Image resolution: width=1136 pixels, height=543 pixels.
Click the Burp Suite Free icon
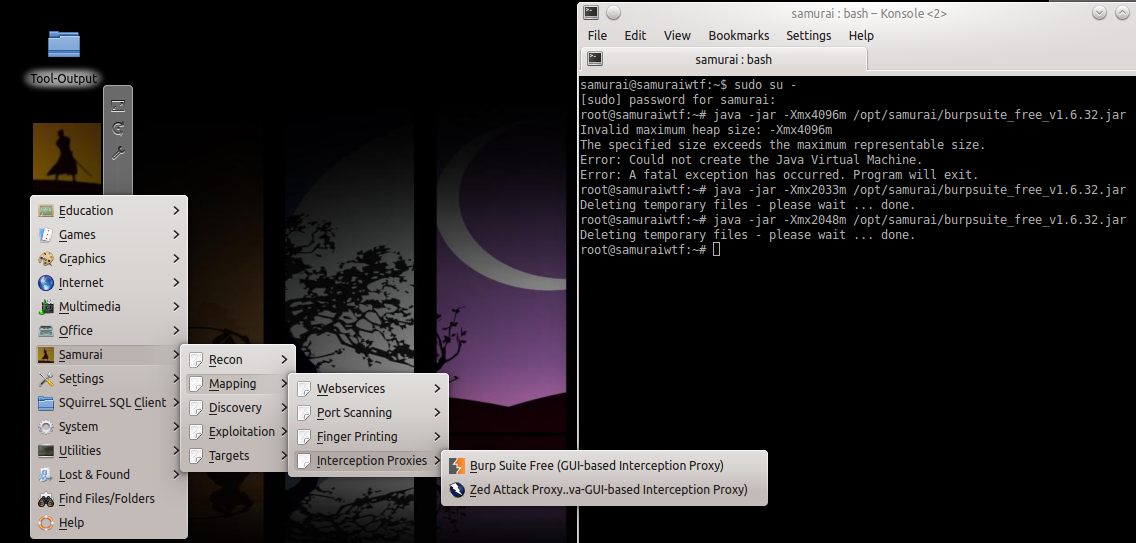pyautogui.click(x=457, y=465)
